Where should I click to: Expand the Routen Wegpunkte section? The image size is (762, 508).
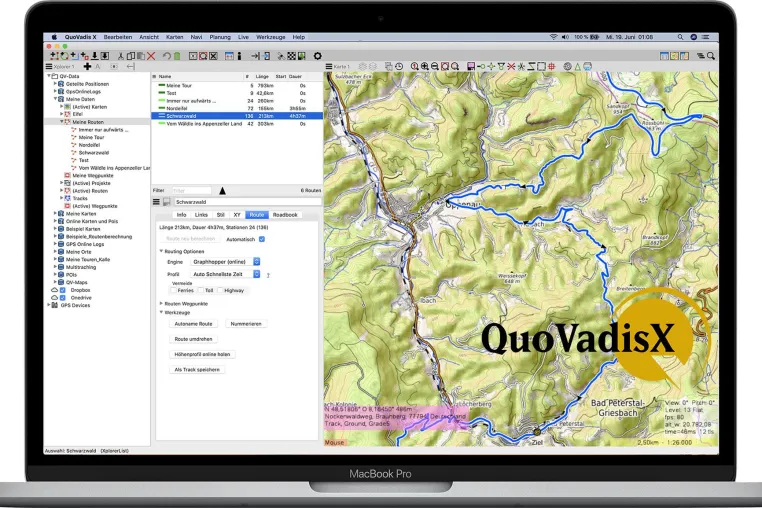161,303
